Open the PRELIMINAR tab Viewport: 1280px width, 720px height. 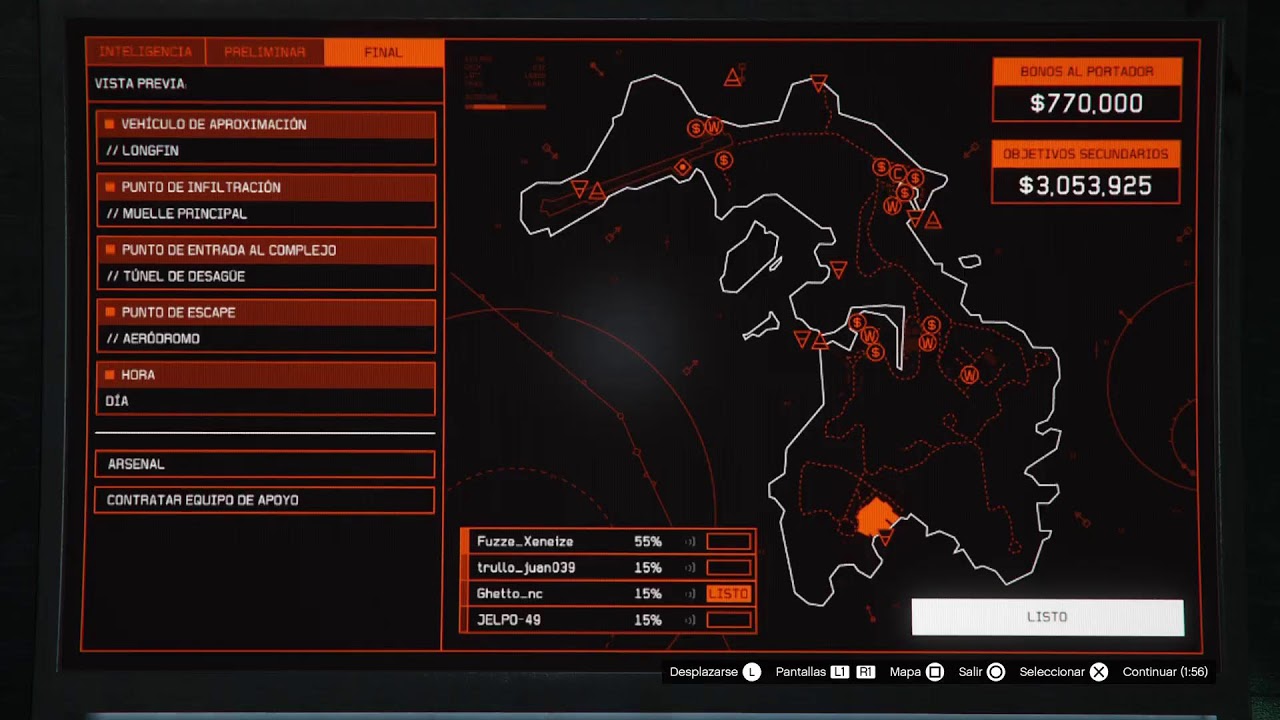pyautogui.click(x=265, y=52)
